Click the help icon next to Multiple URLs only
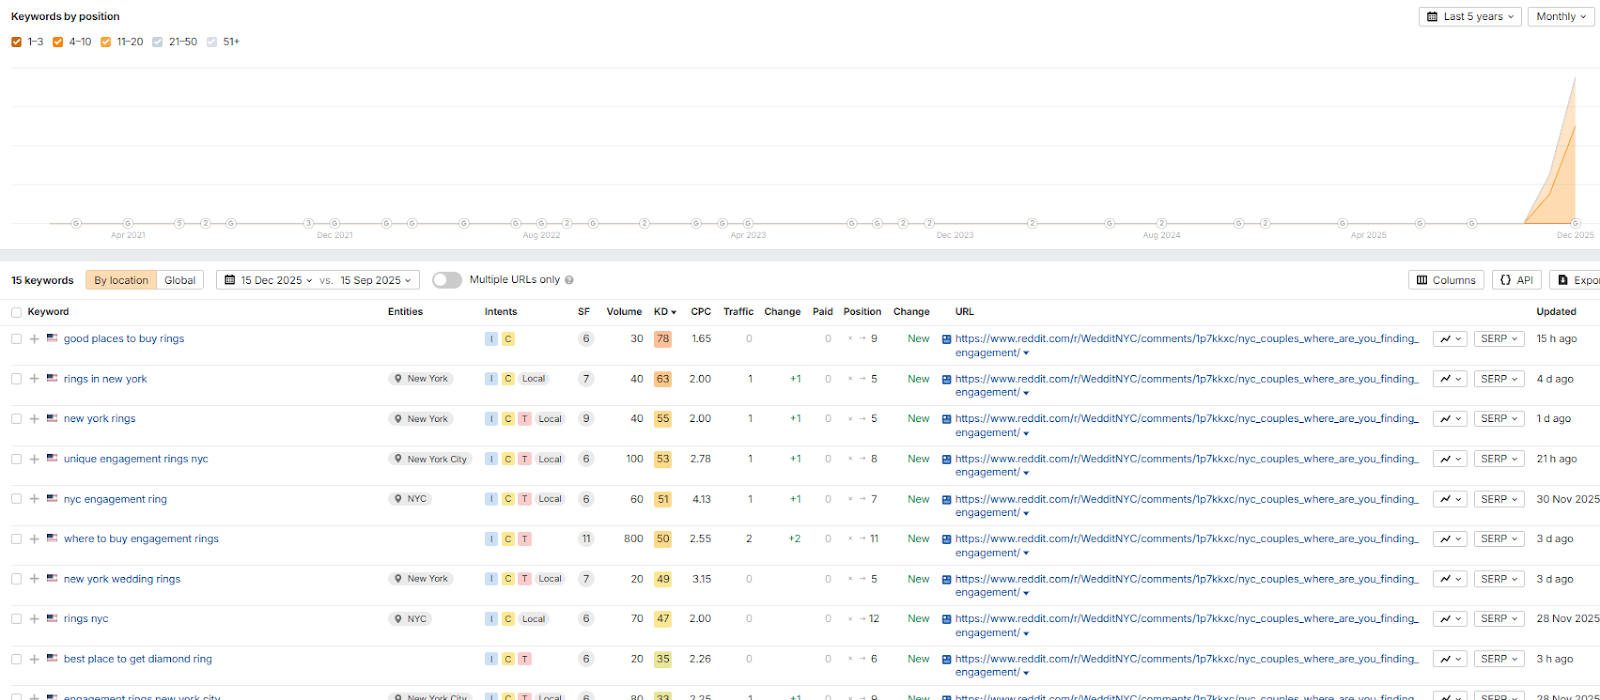1600x700 pixels. pyautogui.click(x=569, y=281)
